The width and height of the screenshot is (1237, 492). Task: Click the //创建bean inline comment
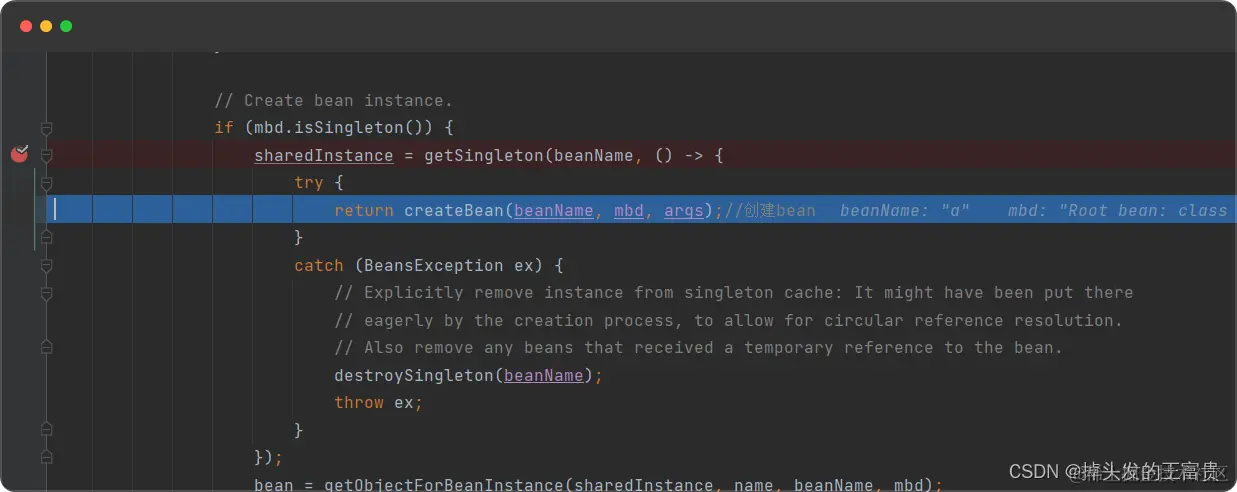click(x=770, y=210)
